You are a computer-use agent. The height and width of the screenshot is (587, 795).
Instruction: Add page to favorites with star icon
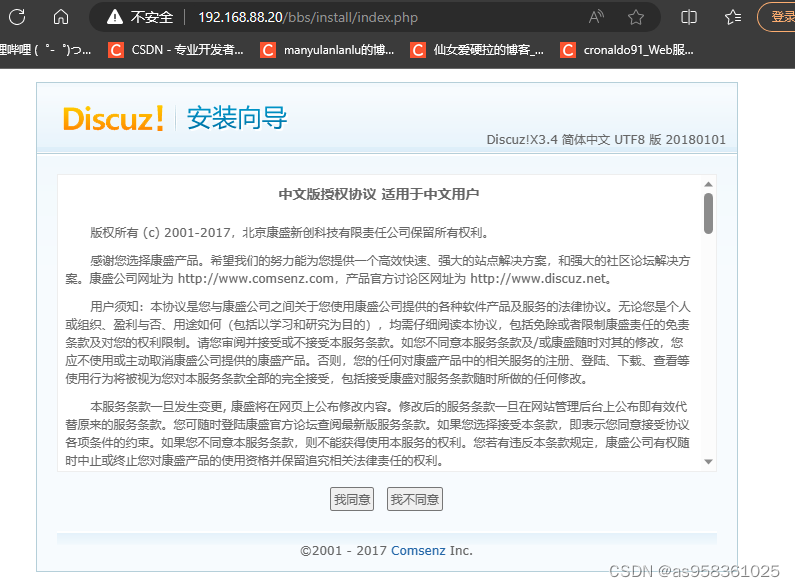636,17
